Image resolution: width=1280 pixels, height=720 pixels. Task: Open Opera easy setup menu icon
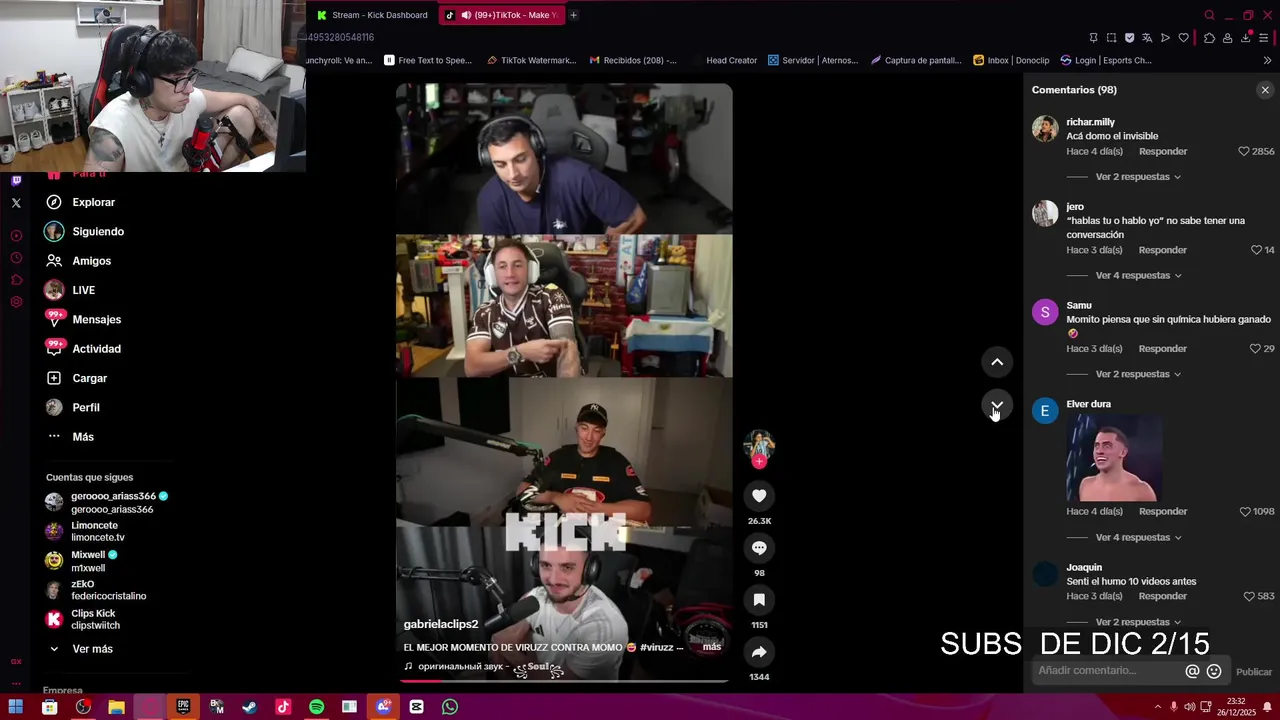coord(1264,38)
